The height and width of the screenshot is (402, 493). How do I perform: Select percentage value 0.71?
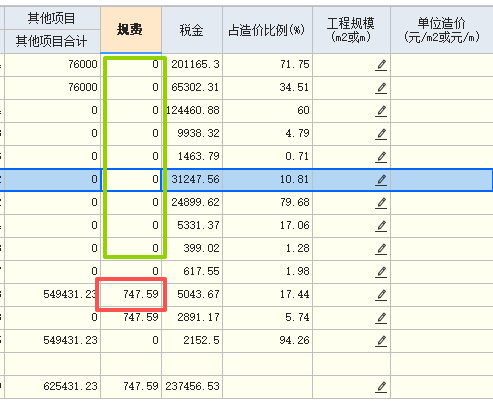pyautogui.click(x=267, y=157)
